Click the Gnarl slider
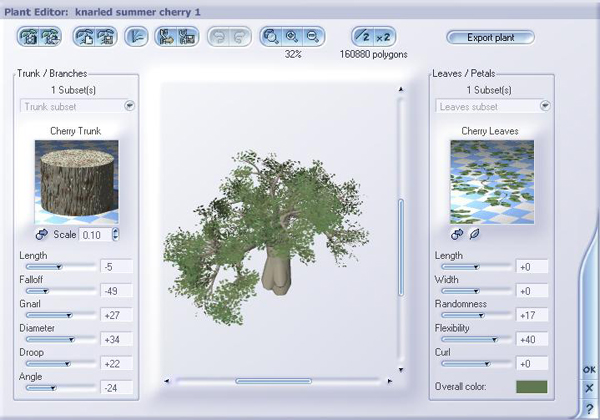The image size is (600, 420). tap(60, 315)
